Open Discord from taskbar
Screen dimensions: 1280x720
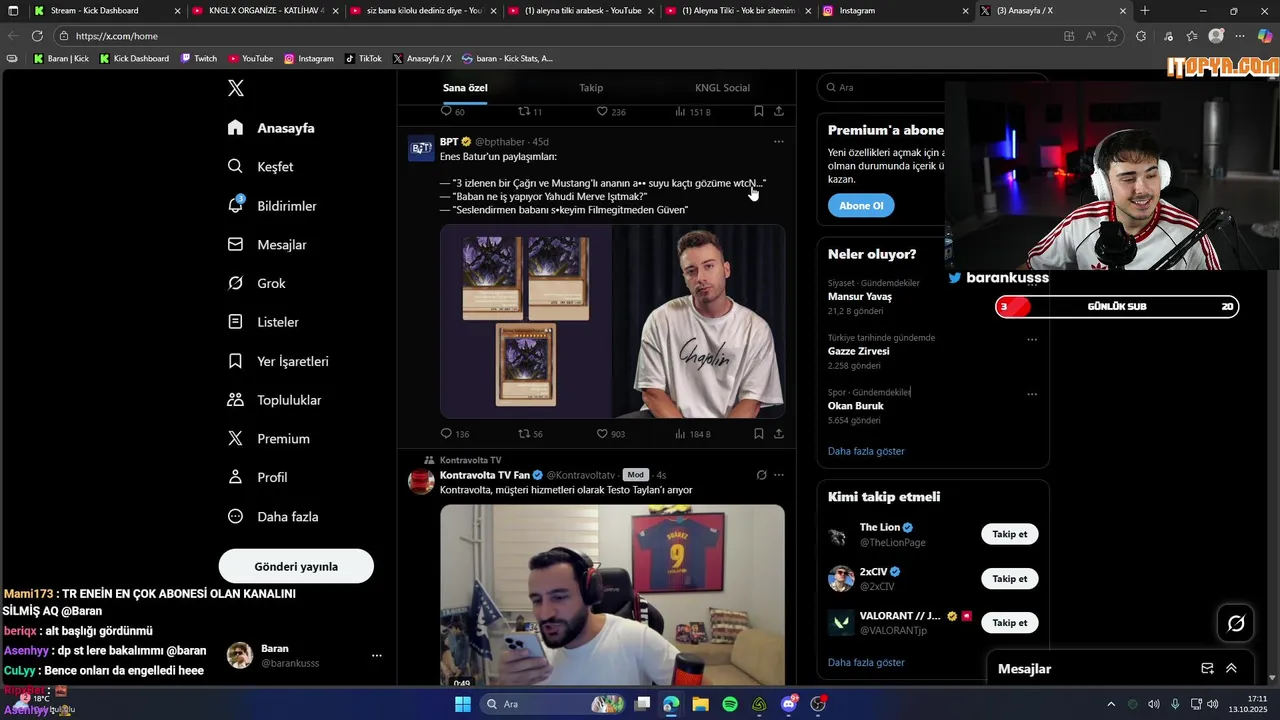pos(789,704)
